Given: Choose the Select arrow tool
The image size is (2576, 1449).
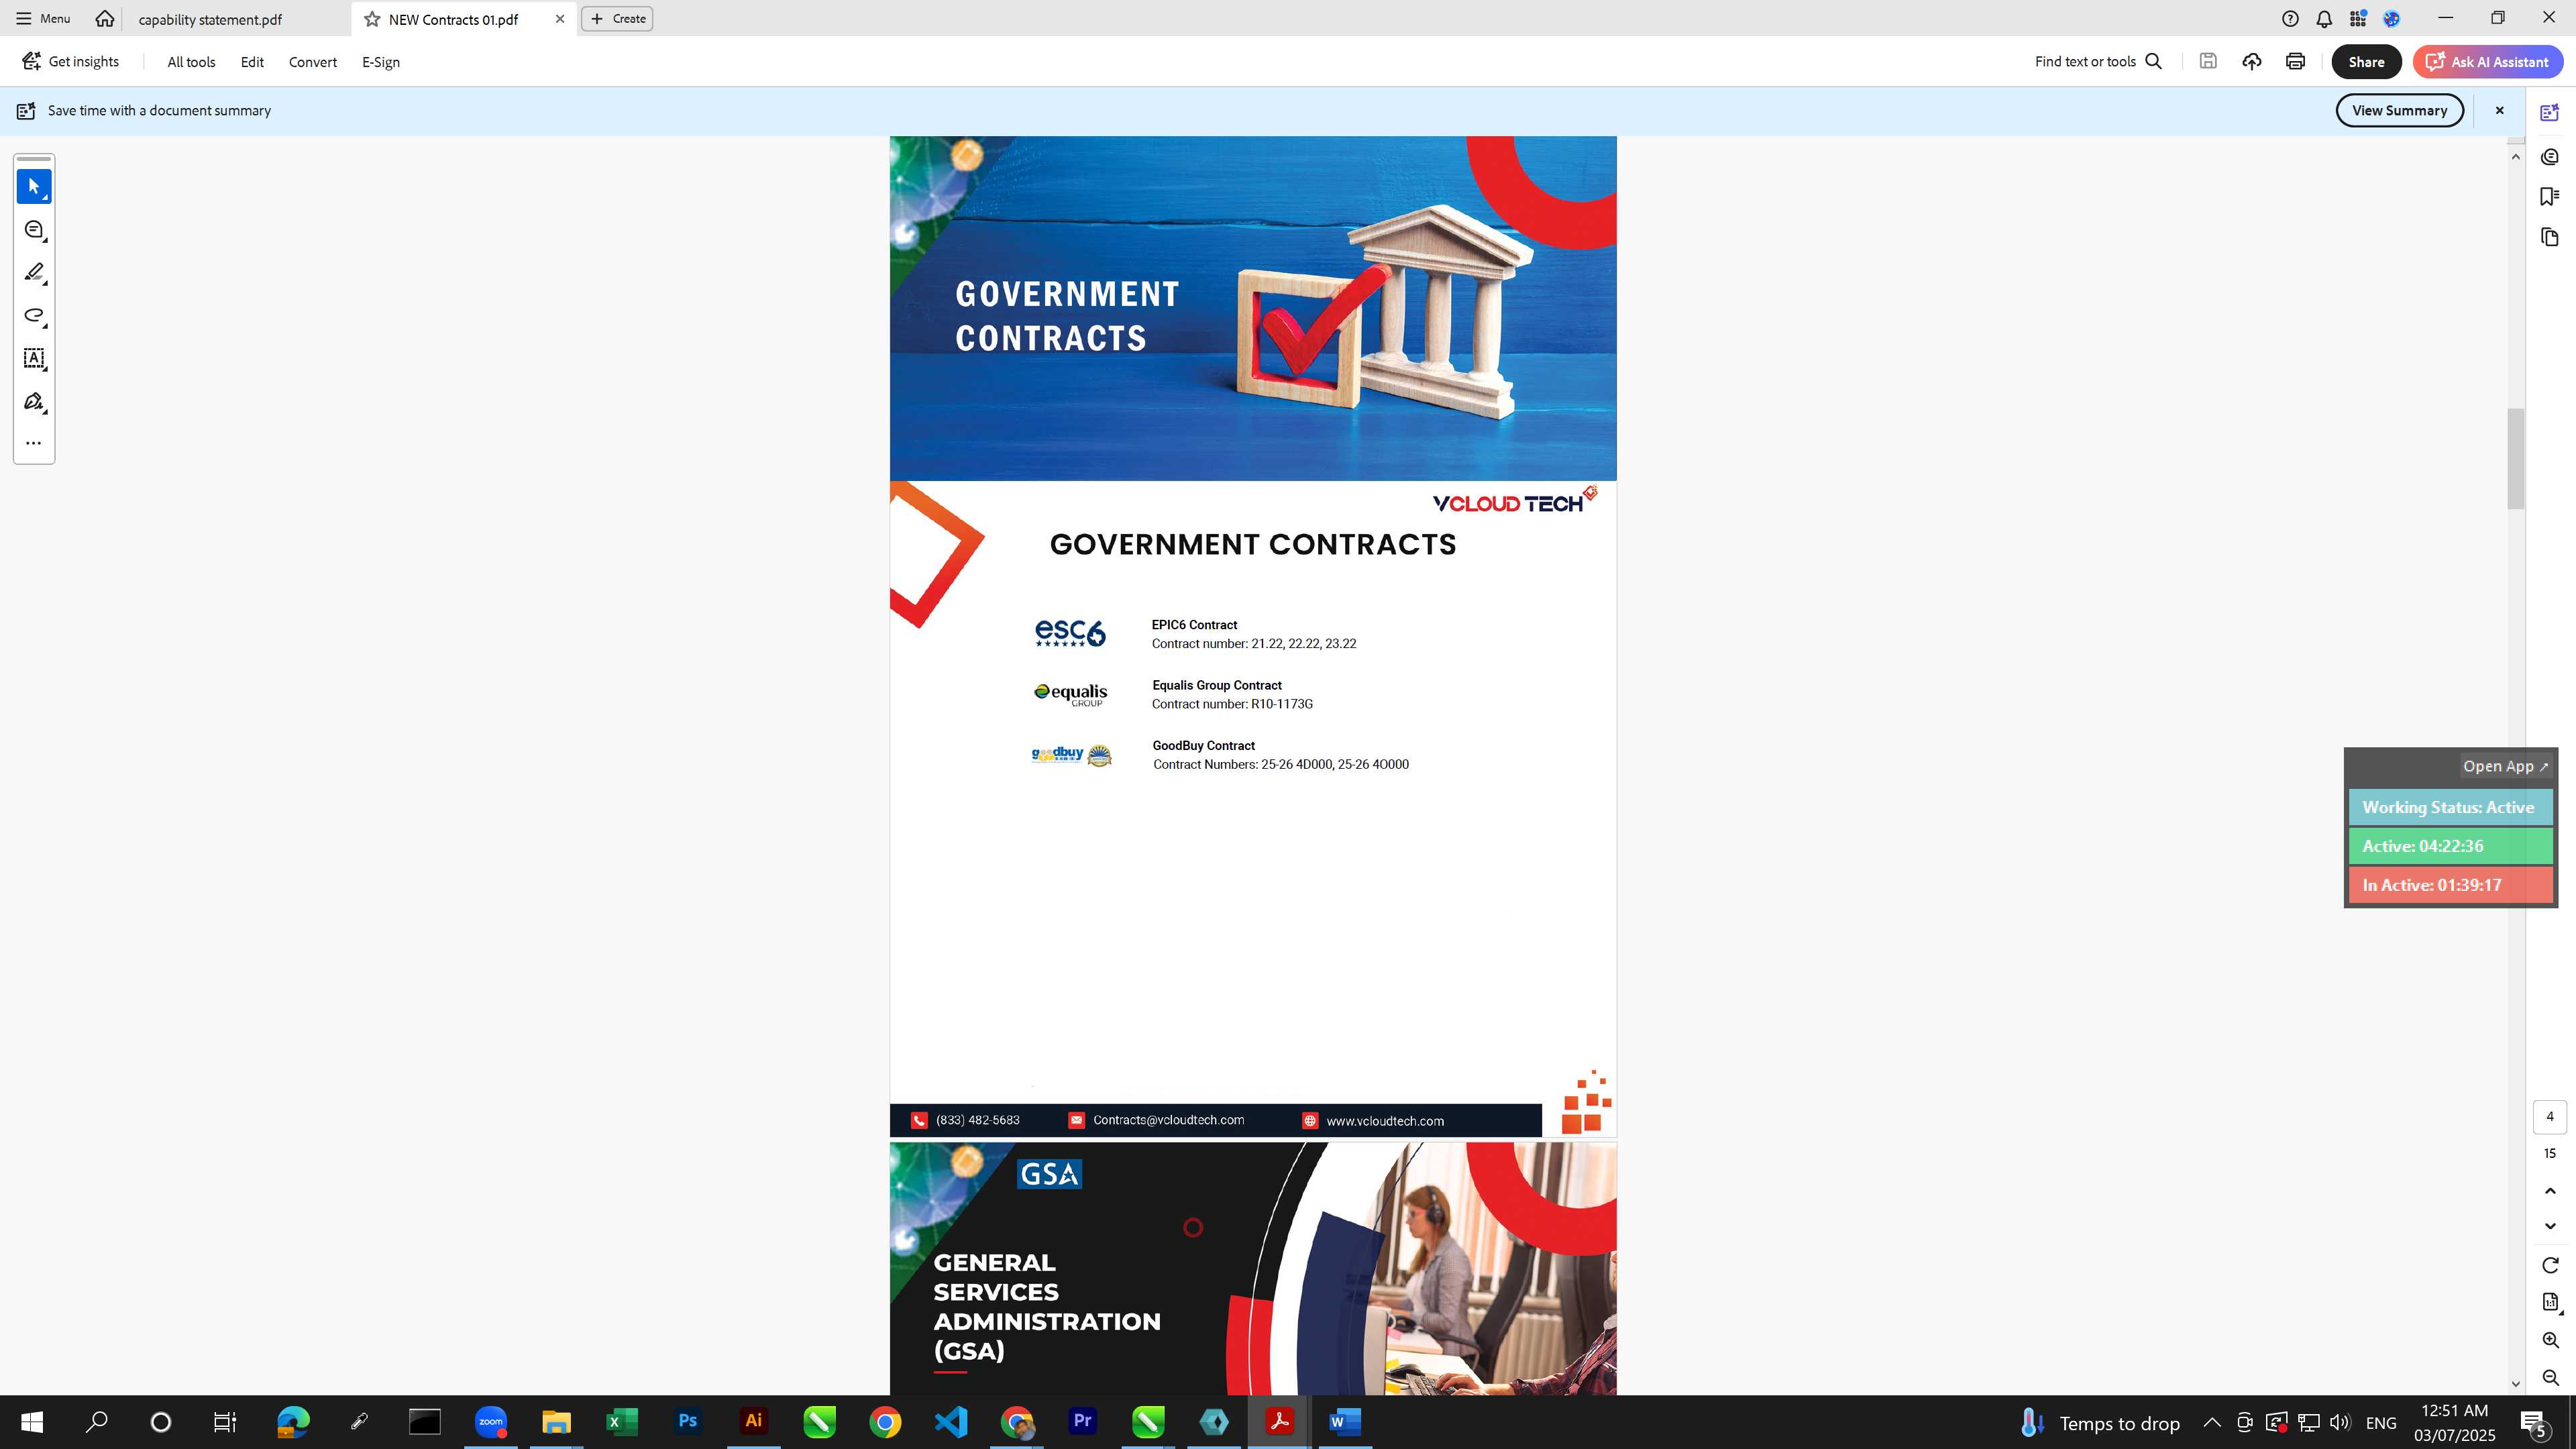Looking at the screenshot, I should tap(34, 186).
